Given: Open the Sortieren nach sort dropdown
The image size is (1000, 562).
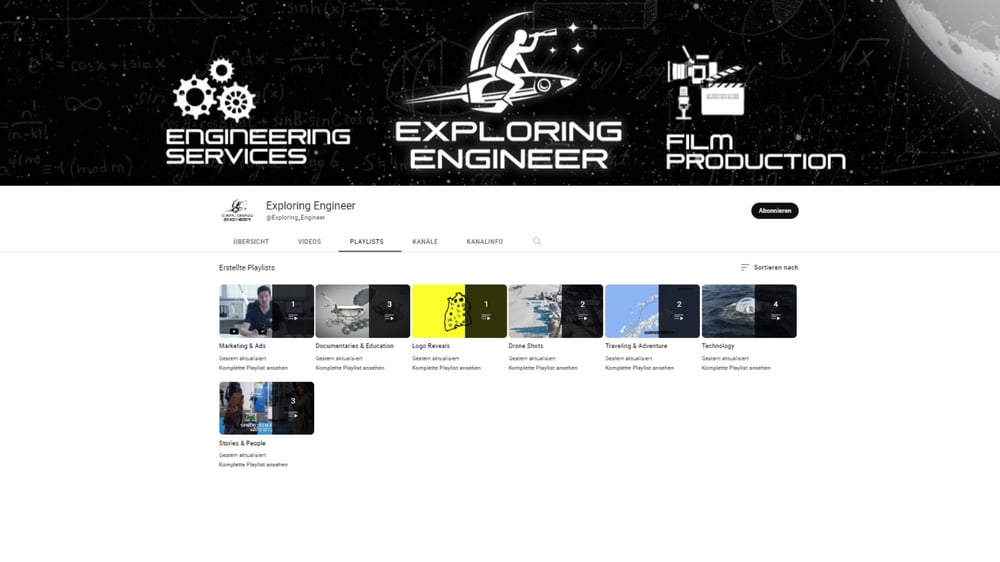Looking at the screenshot, I should [769, 267].
